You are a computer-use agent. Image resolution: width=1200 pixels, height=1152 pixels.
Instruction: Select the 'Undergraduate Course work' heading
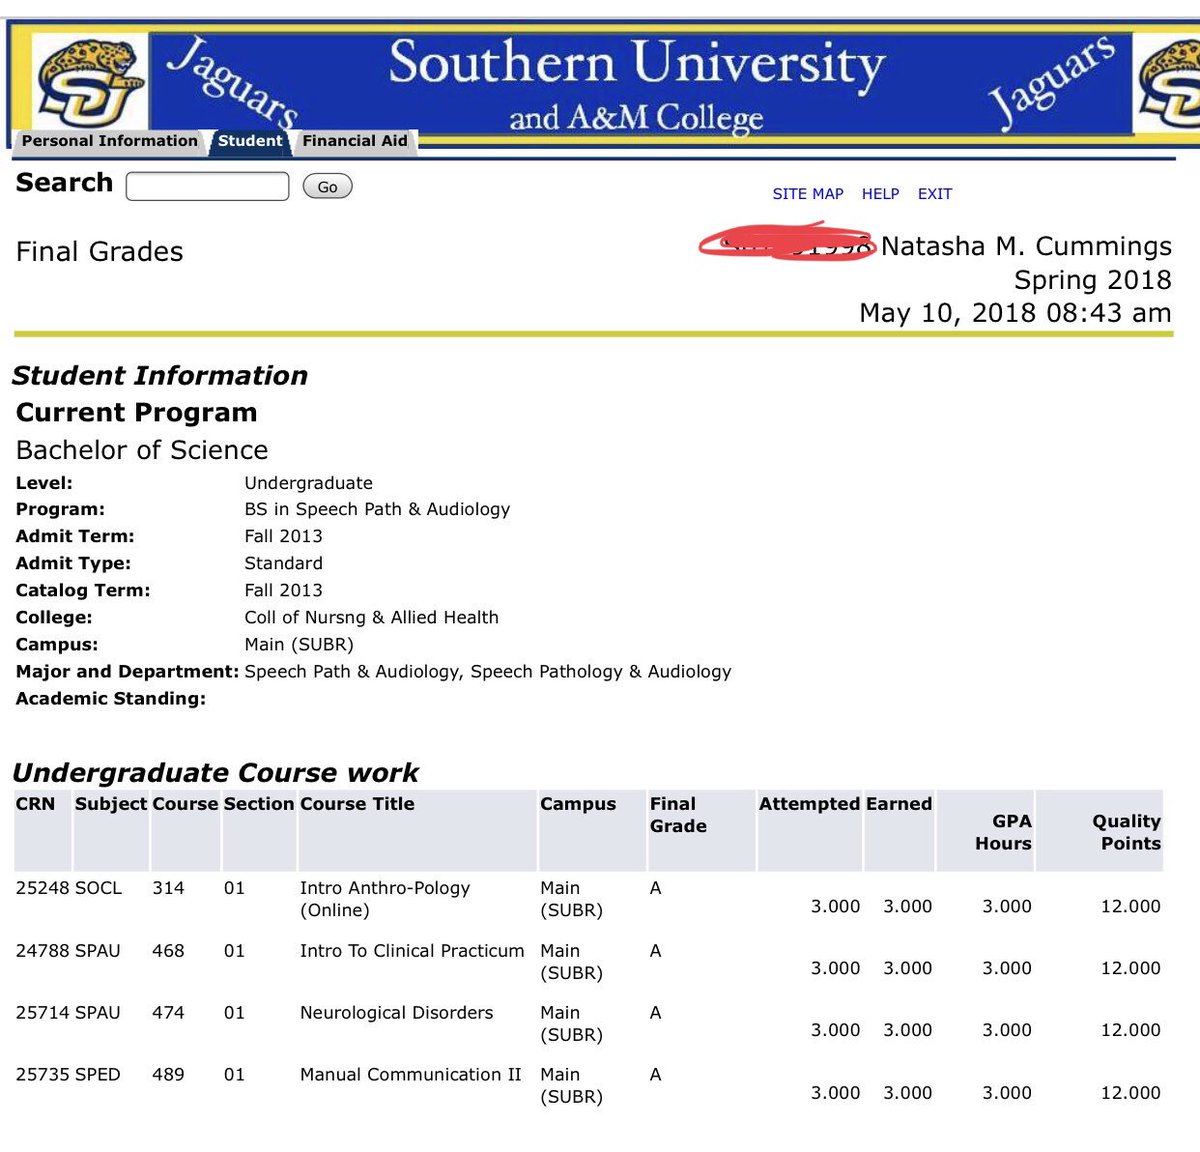(x=215, y=773)
